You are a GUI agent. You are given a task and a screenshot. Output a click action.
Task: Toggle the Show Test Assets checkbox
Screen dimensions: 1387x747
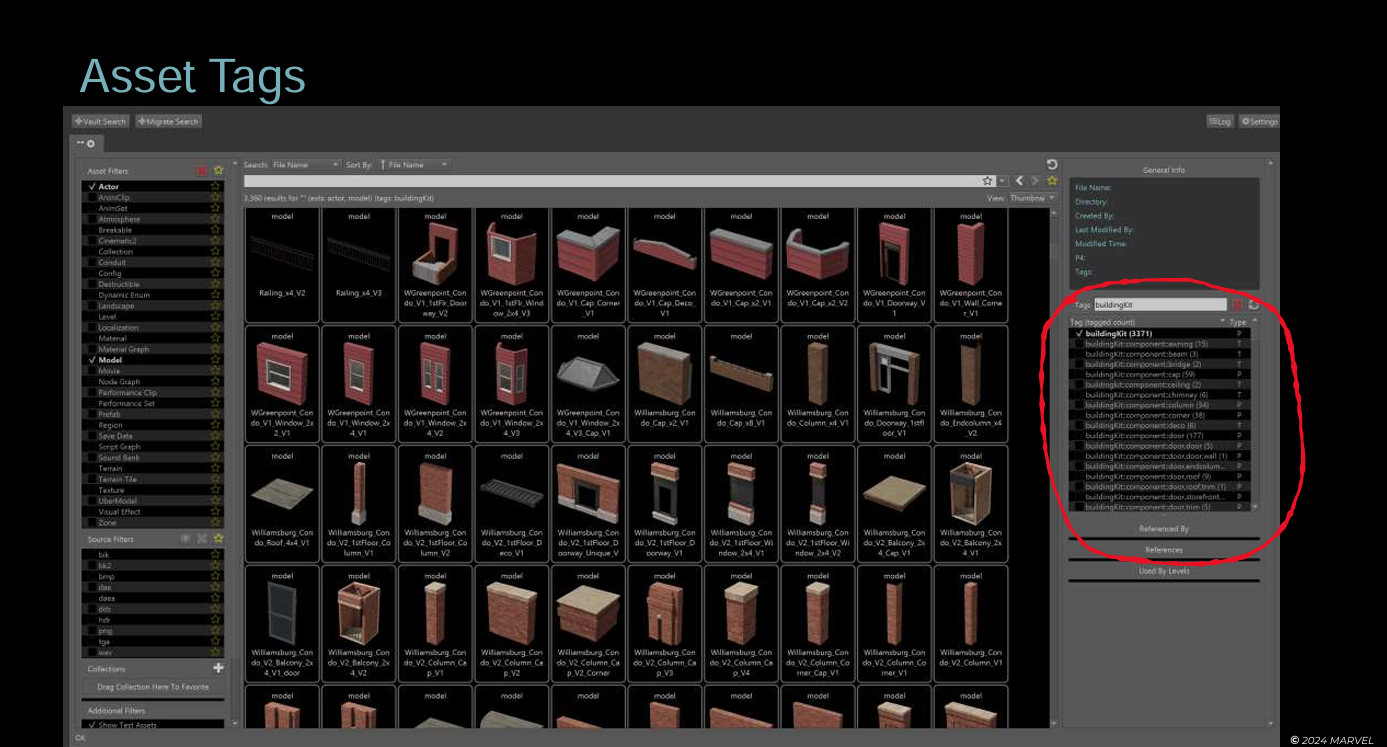pos(91,724)
